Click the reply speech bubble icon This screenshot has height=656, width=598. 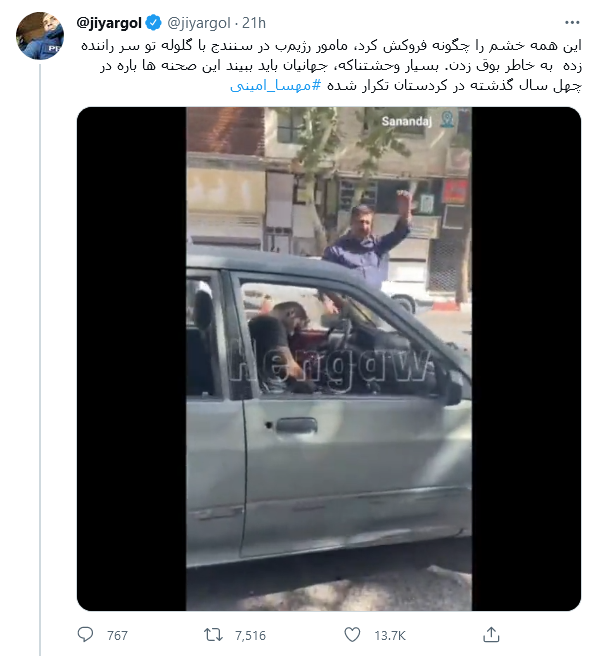(x=85, y=635)
